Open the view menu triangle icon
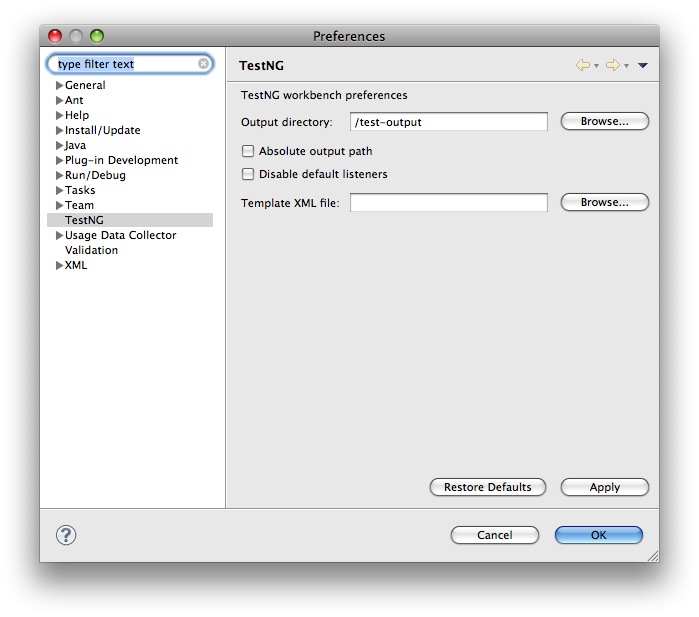The image size is (699, 617). click(x=643, y=66)
